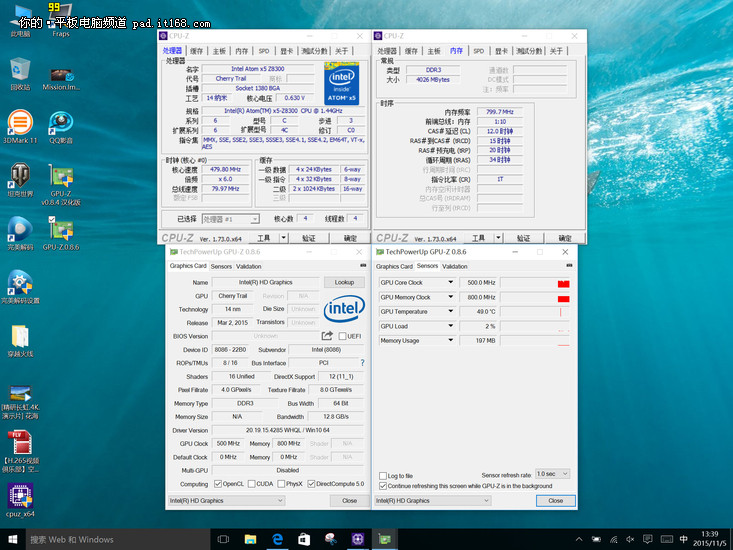Switch to GPU-Z via its taskbar icon

coord(385,539)
